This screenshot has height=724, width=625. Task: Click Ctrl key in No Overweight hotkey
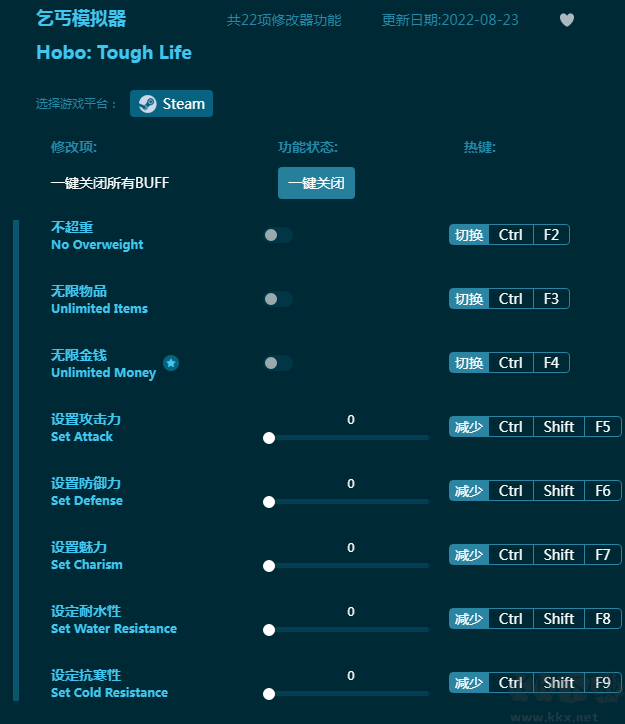(x=511, y=235)
